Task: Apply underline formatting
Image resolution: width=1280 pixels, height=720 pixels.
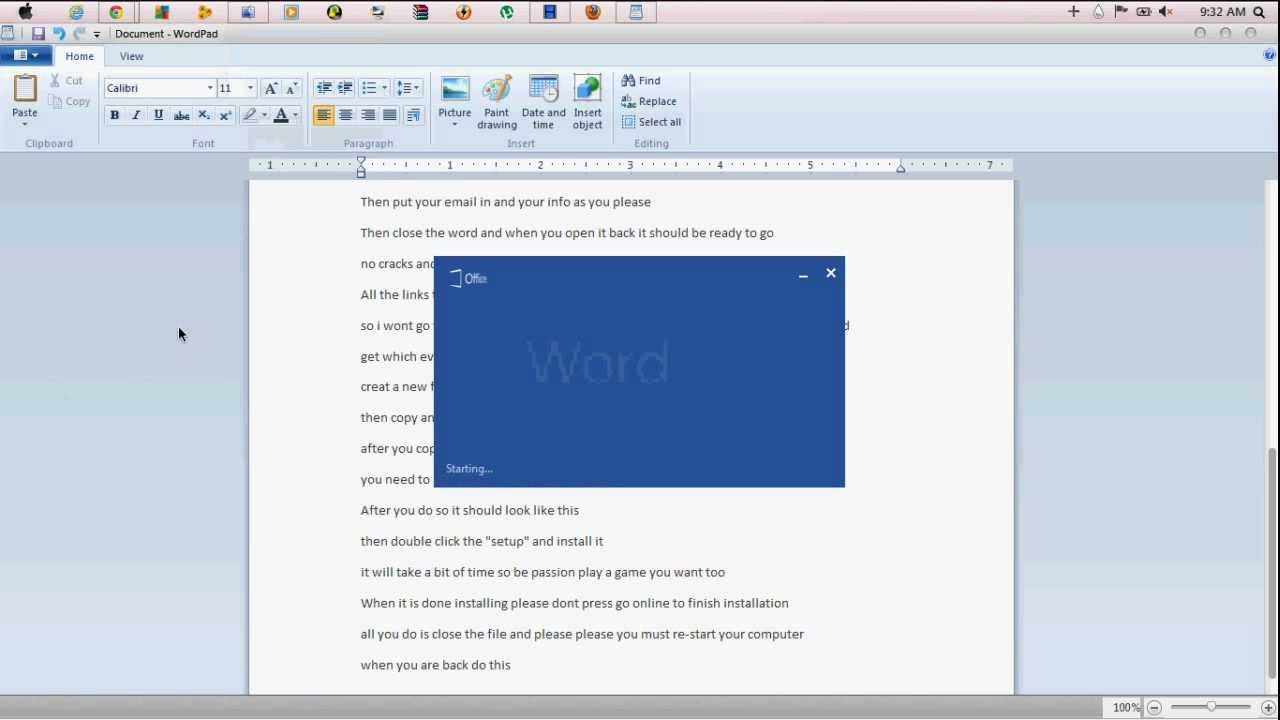Action: click(x=158, y=116)
